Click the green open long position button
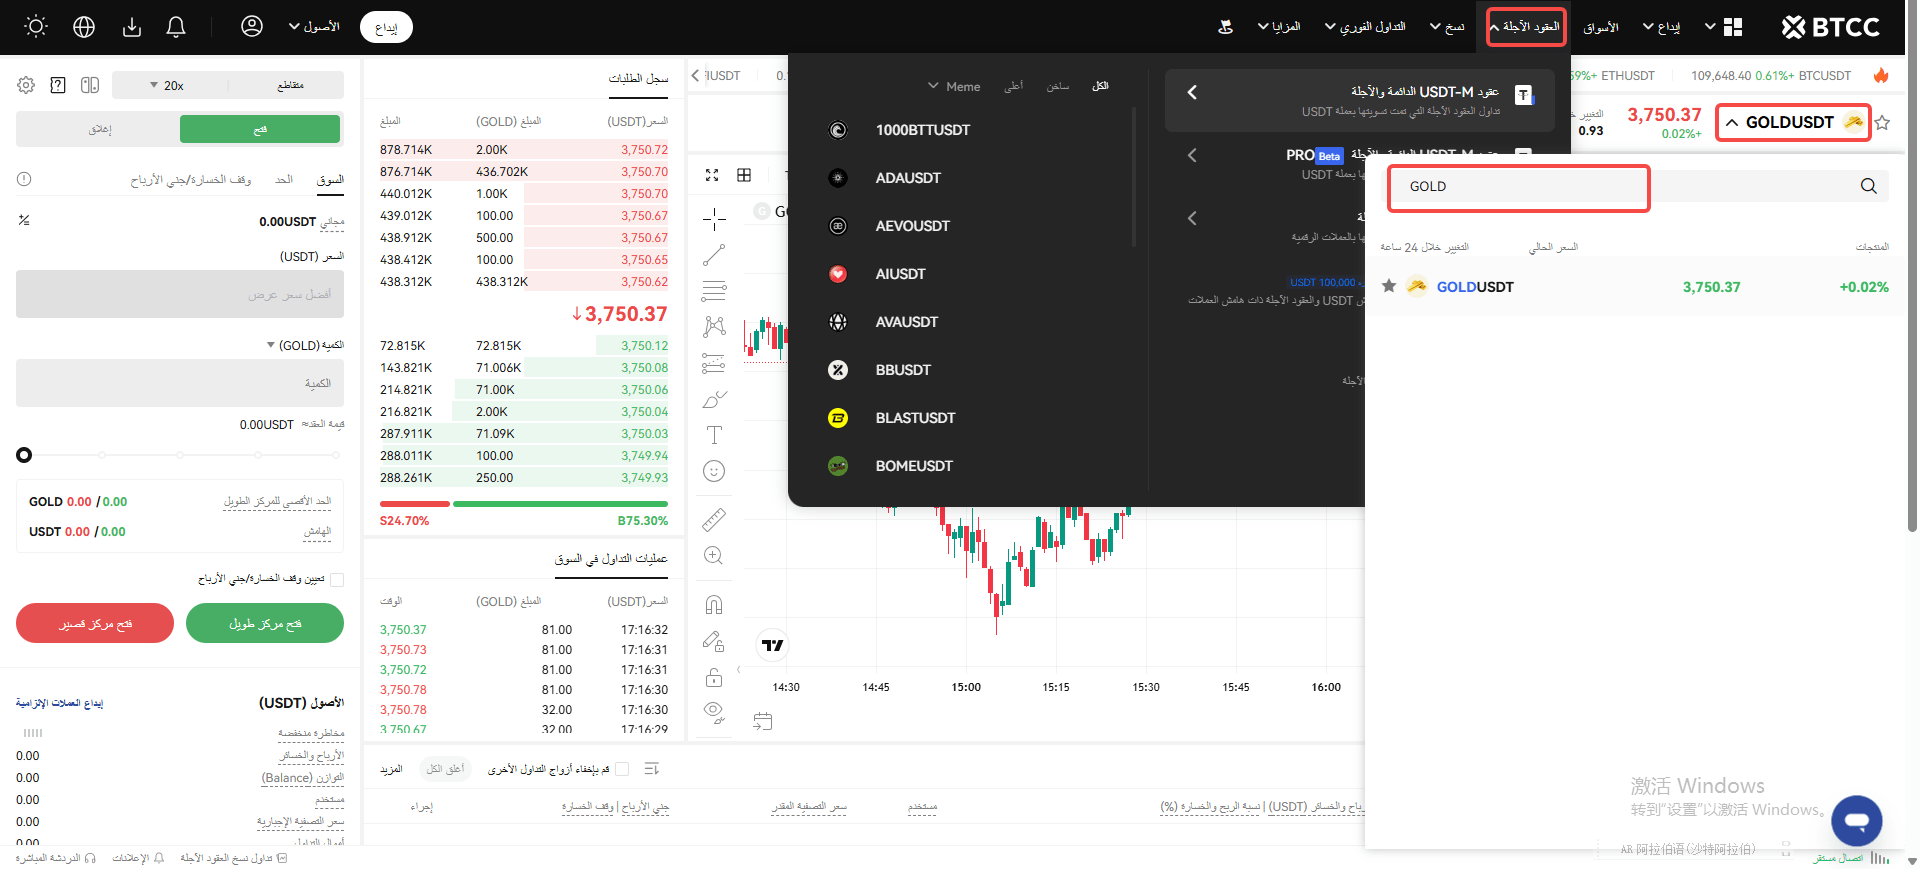The height and width of the screenshot is (869, 1920). click(265, 624)
